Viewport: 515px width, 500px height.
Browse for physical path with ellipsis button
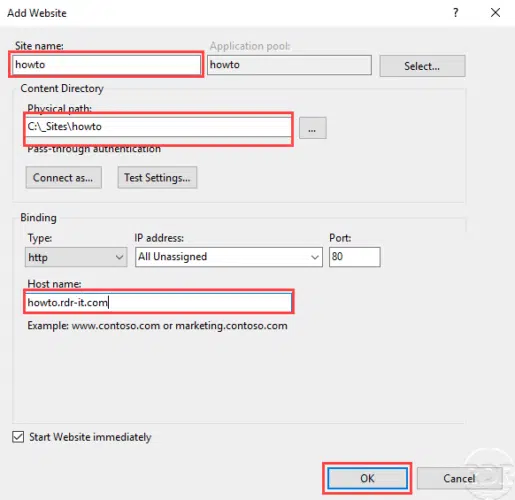312,128
